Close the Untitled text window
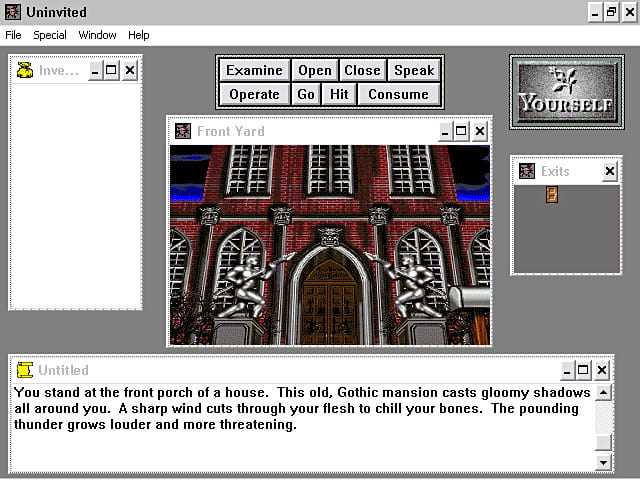The image size is (640, 480). click(602, 370)
